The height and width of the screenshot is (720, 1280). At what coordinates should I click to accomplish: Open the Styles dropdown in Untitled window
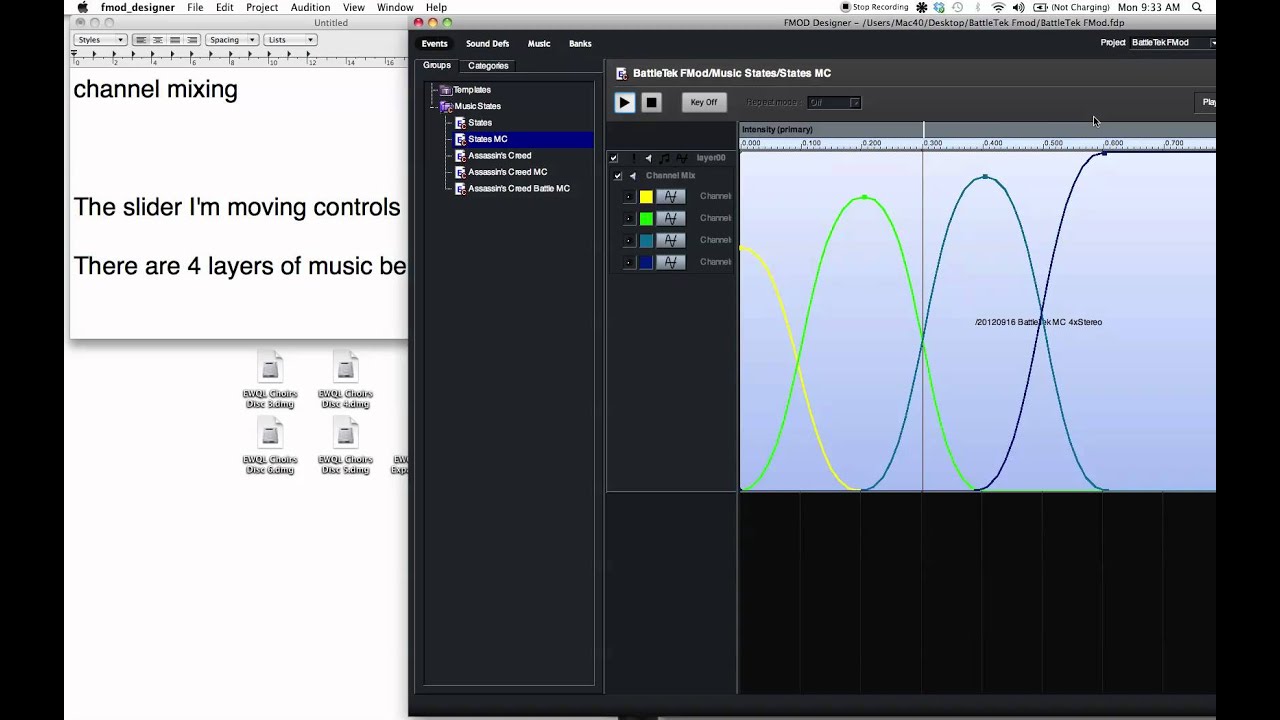100,40
